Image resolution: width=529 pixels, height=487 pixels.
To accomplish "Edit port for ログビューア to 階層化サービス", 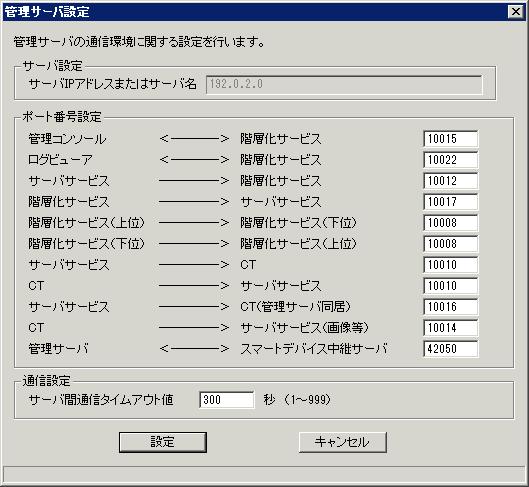I will (x=450, y=160).
